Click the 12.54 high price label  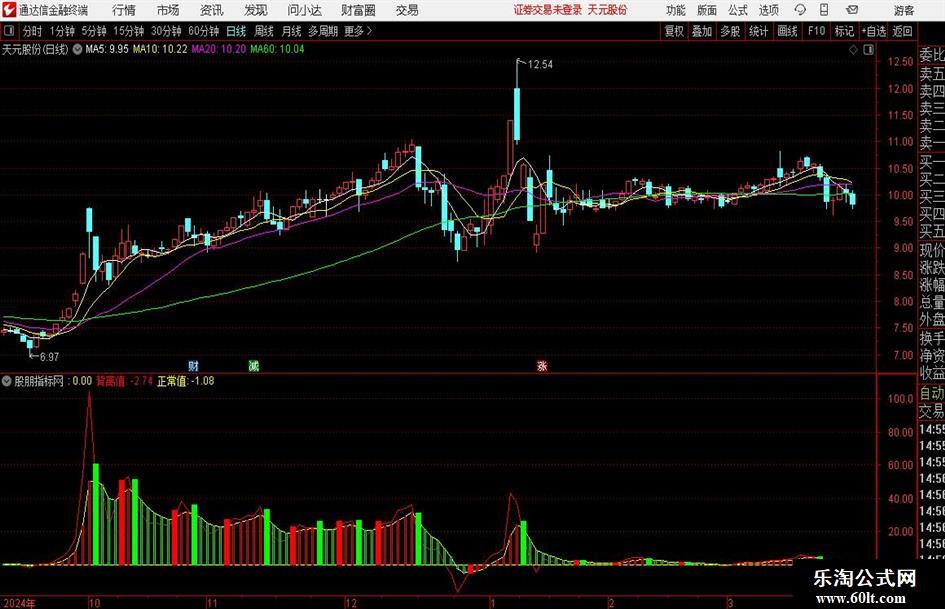[540, 65]
